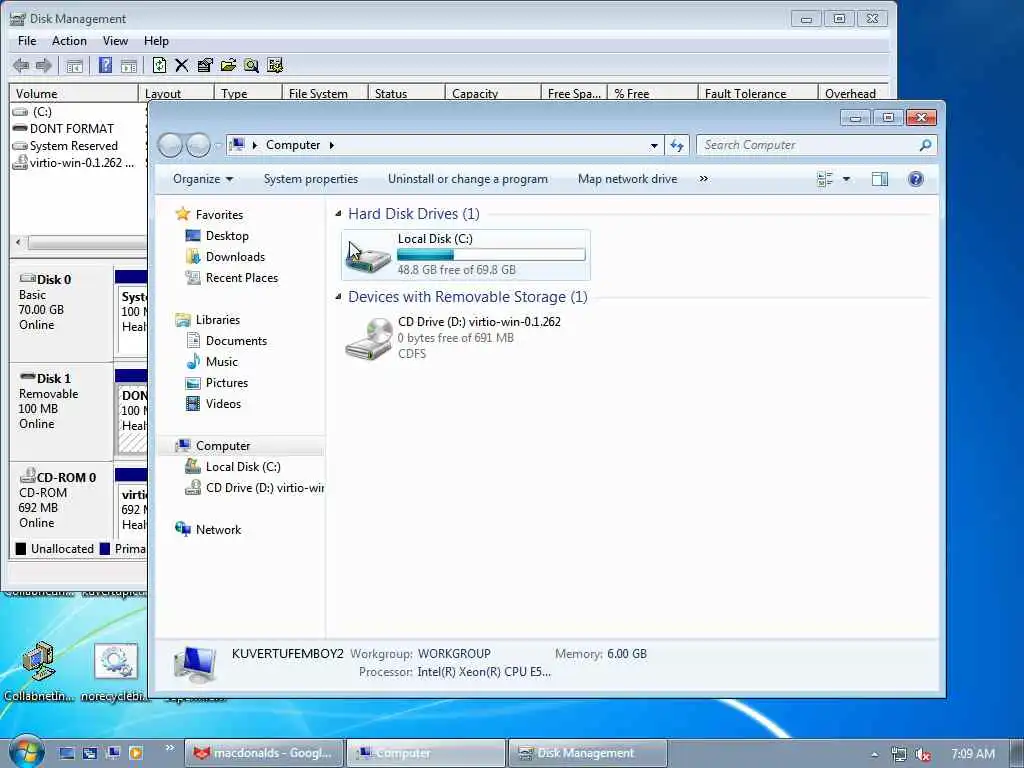The image size is (1024, 768).
Task: Open Help menu in Disk Management
Action: [156, 40]
